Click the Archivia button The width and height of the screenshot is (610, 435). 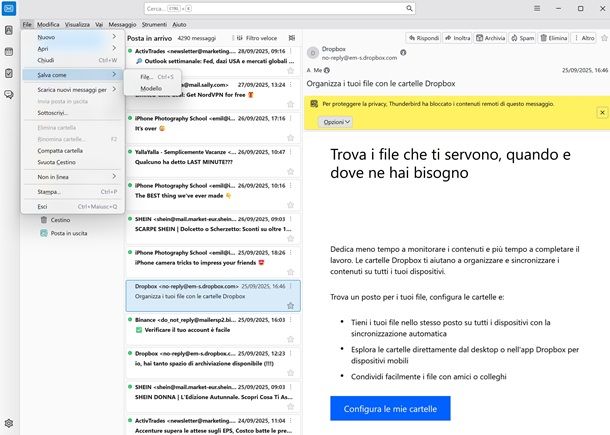(490, 38)
